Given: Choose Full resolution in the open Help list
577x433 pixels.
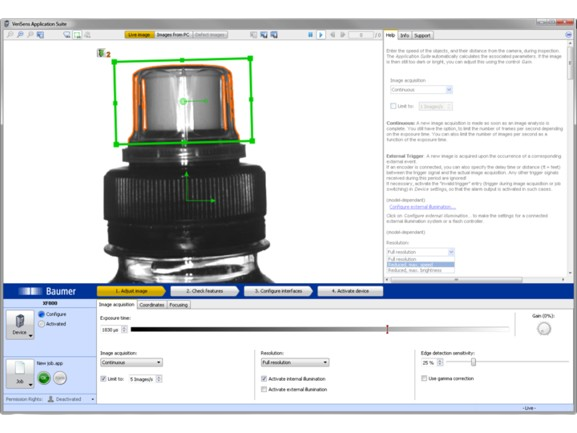Looking at the screenshot, I should click(421, 259).
